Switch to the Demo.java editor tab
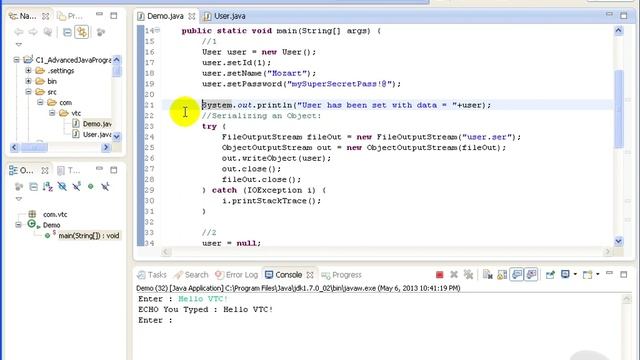Image resolution: width=640 pixels, height=360 pixels. click(x=165, y=16)
